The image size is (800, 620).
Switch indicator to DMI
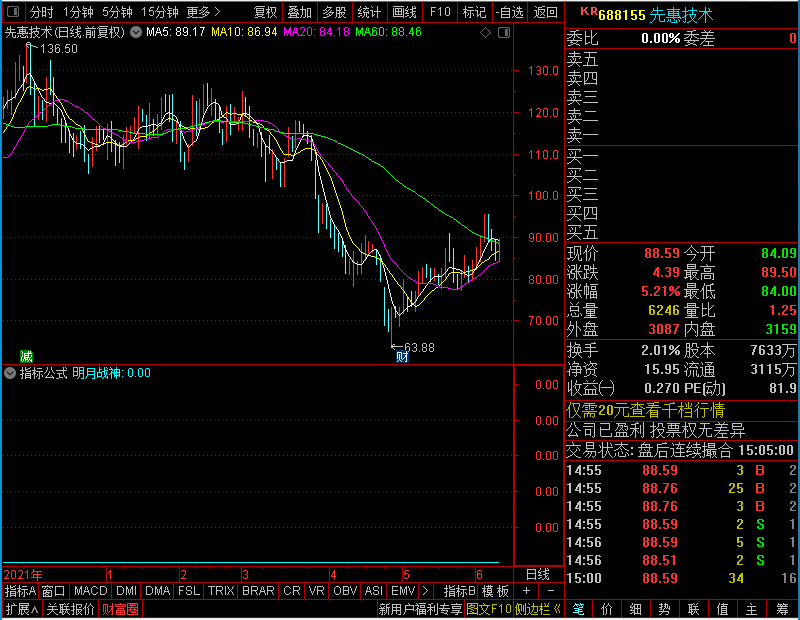pos(126,591)
